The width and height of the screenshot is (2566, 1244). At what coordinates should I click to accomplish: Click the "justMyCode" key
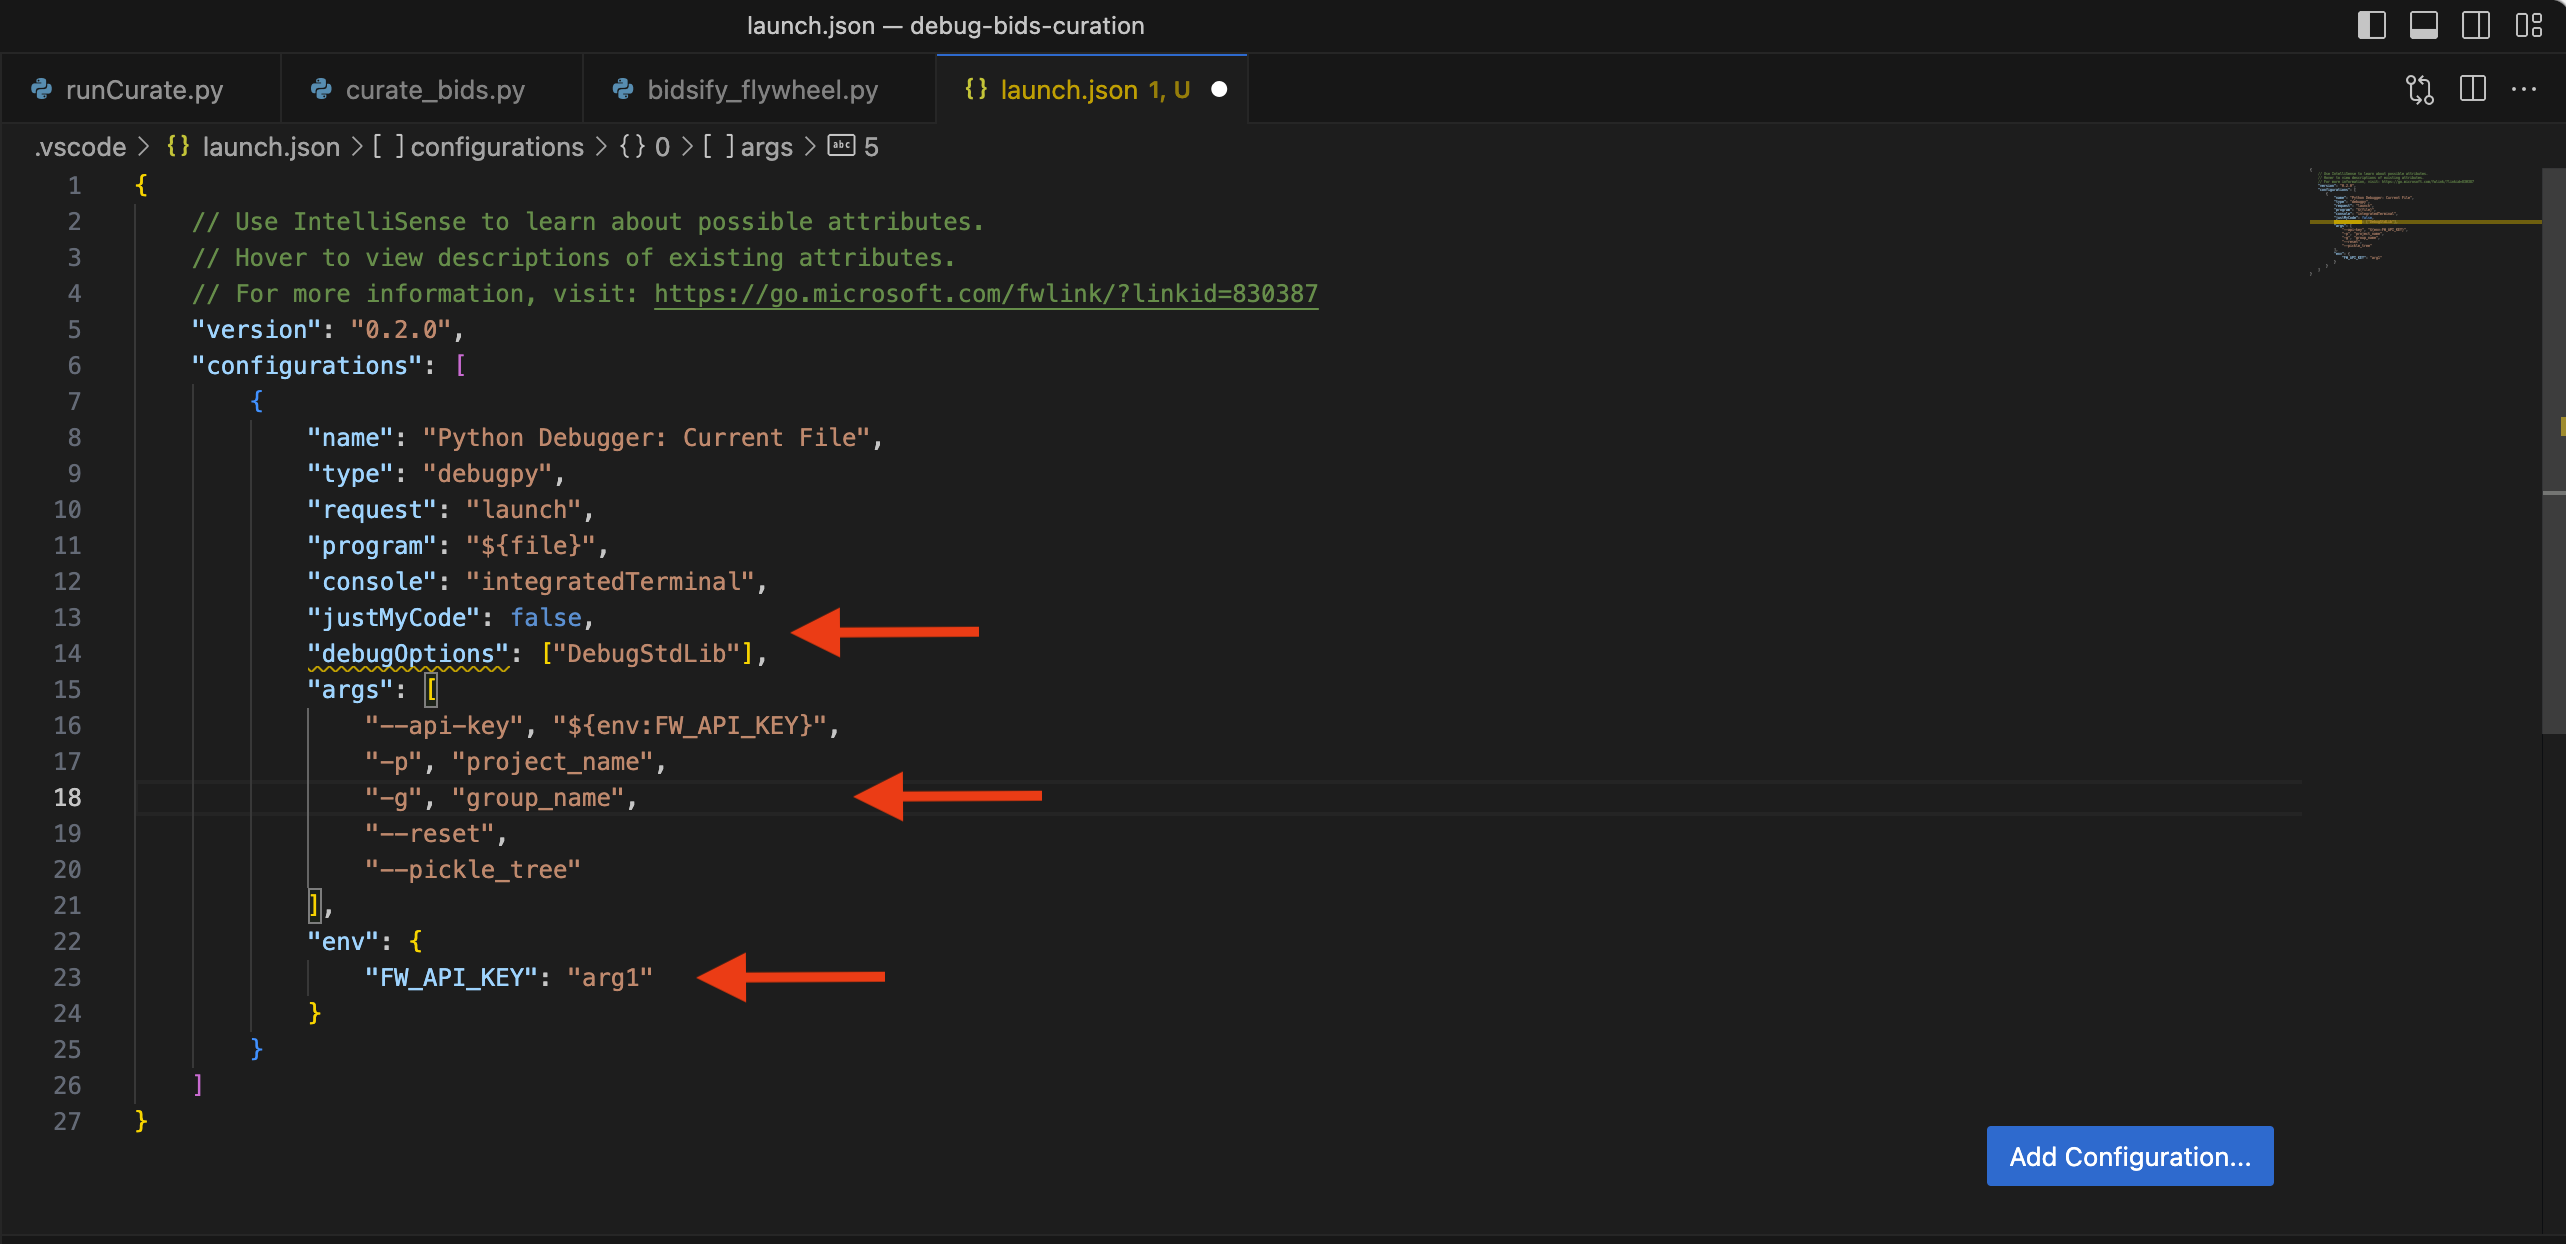tap(394, 617)
